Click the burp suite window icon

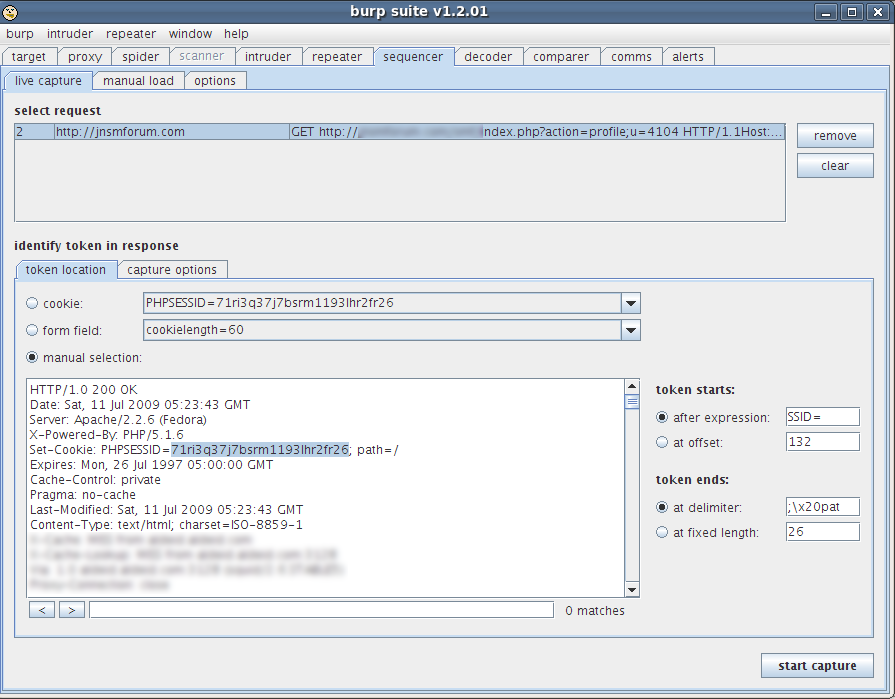coord(11,11)
